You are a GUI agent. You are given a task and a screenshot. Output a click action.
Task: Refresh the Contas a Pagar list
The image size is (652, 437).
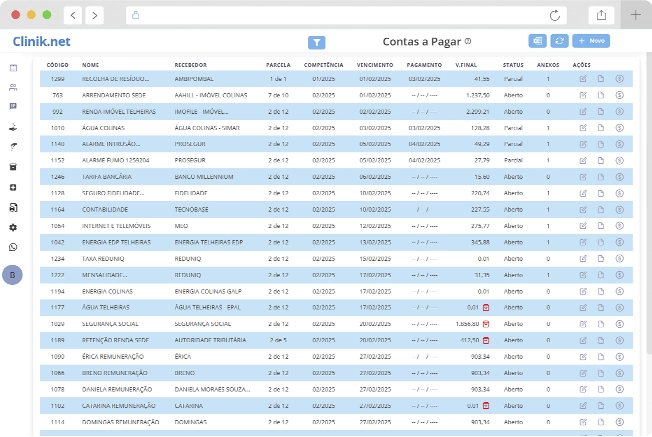point(559,41)
